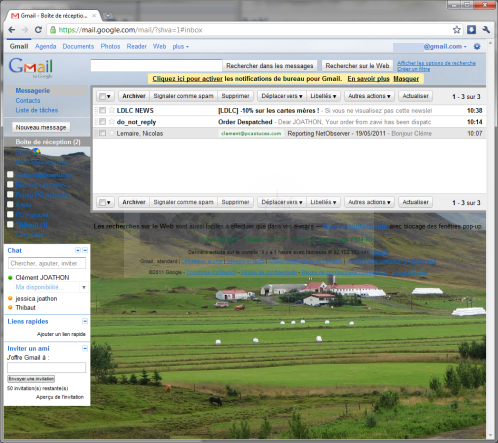Click Aperçu de l'invitation link
Viewport: 498px width, 443px height.
point(60,397)
